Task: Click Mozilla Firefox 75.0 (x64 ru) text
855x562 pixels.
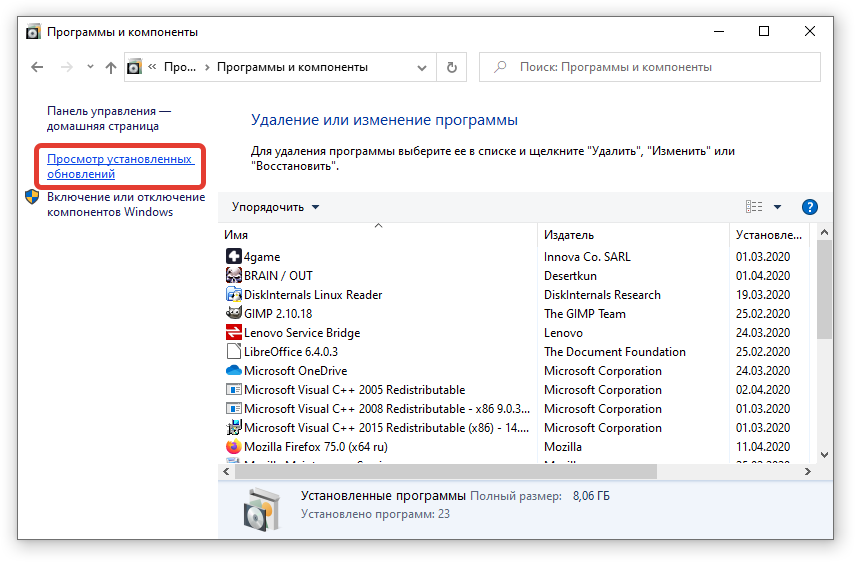Action: coord(316,446)
